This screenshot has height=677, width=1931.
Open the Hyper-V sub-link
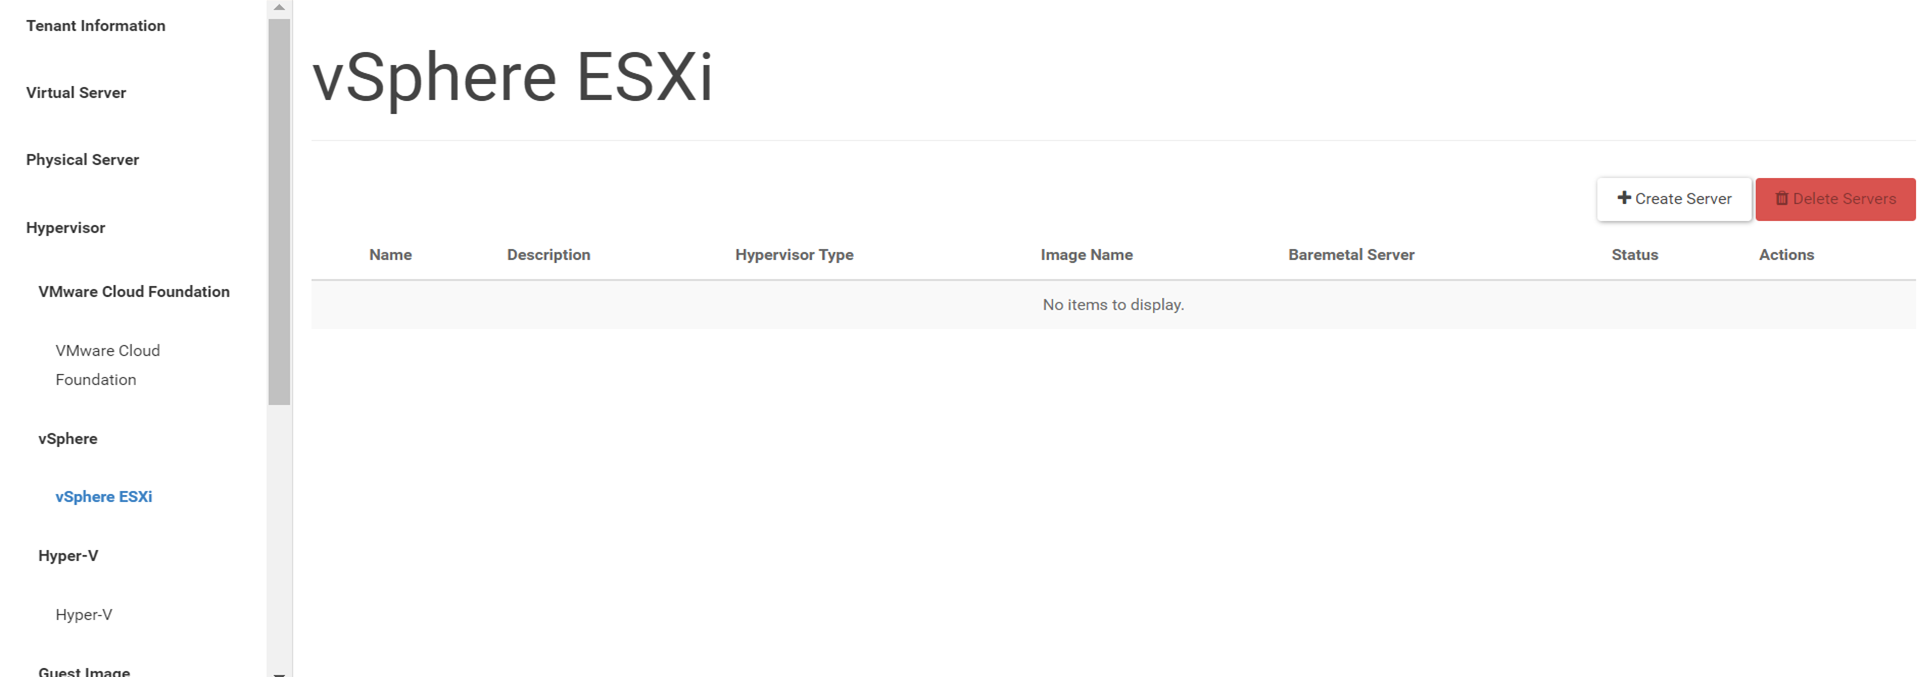[x=84, y=615]
